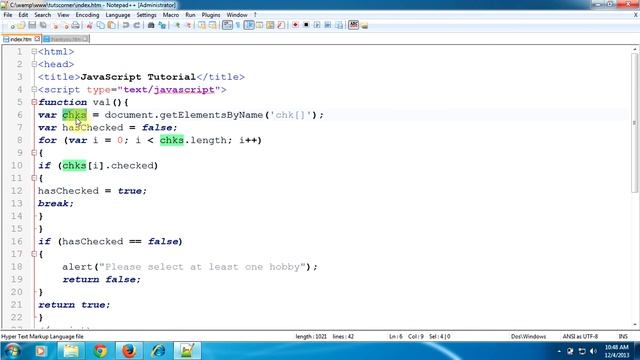The width and height of the screenshot is (640, 360).
Task: Save the recorded macro toolbar icon
Action: [339, 25]
